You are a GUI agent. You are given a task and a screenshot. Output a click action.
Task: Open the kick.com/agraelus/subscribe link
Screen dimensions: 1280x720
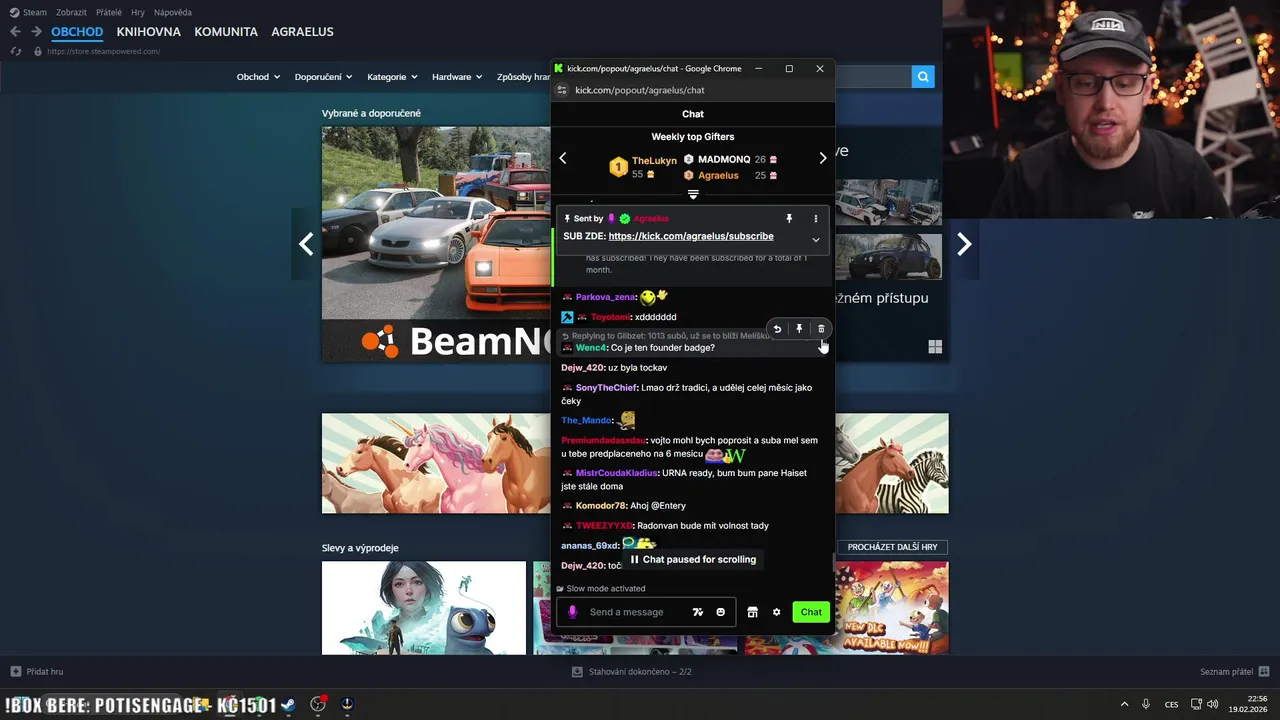coord(691,236)
